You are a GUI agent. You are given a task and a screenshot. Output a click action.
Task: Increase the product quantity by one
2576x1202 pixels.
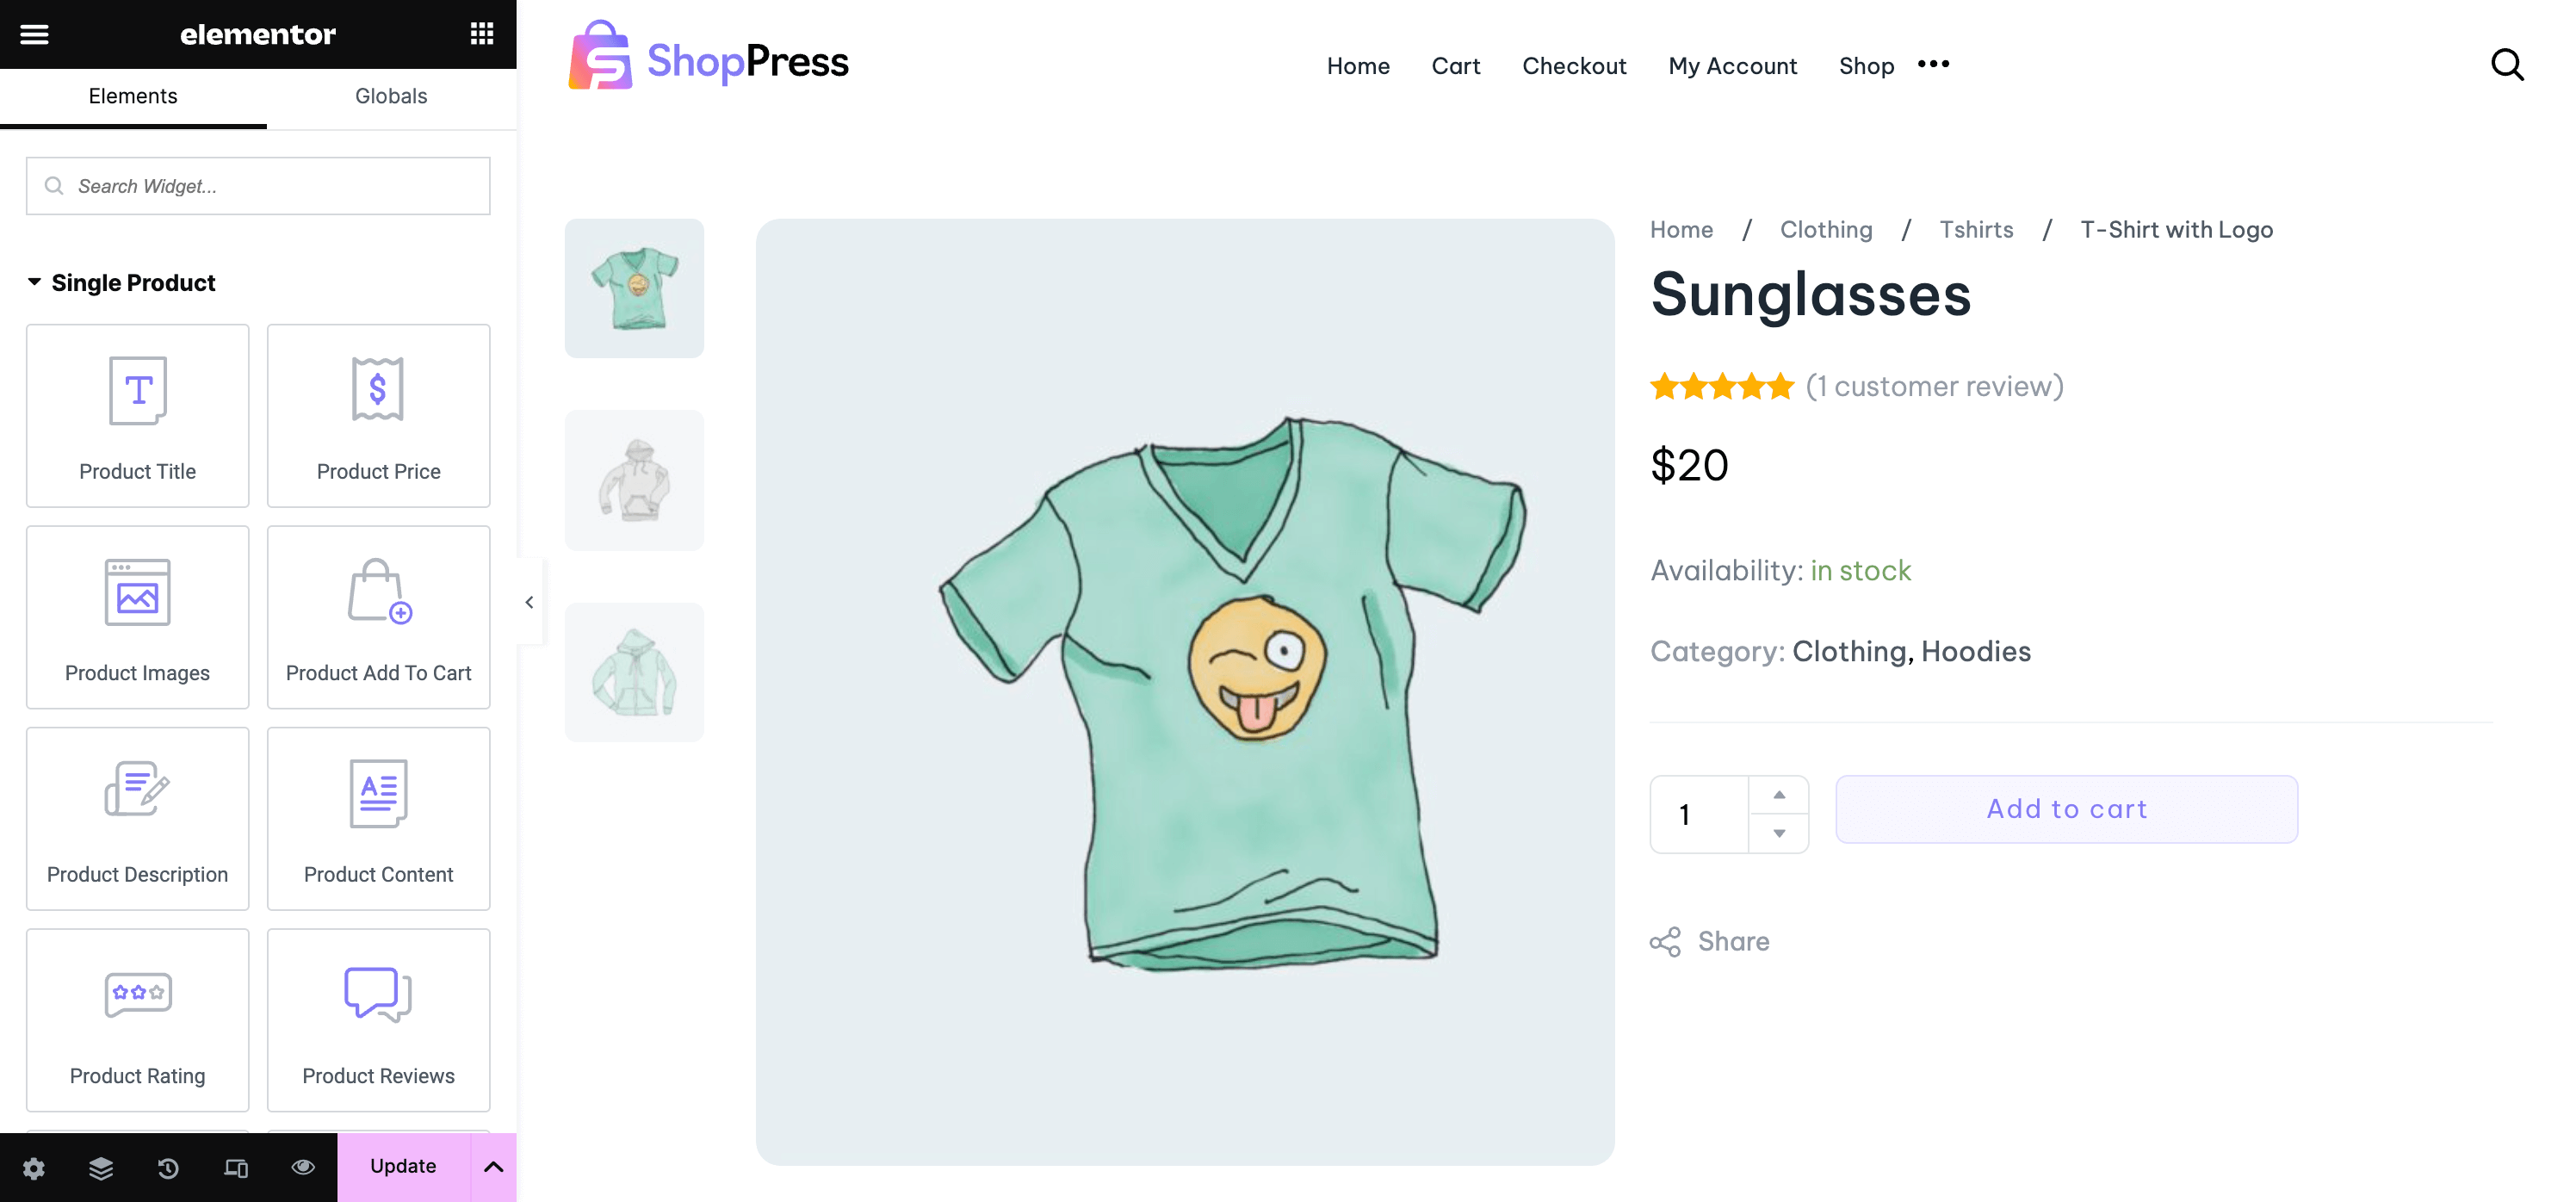(x=1779, y=795)
